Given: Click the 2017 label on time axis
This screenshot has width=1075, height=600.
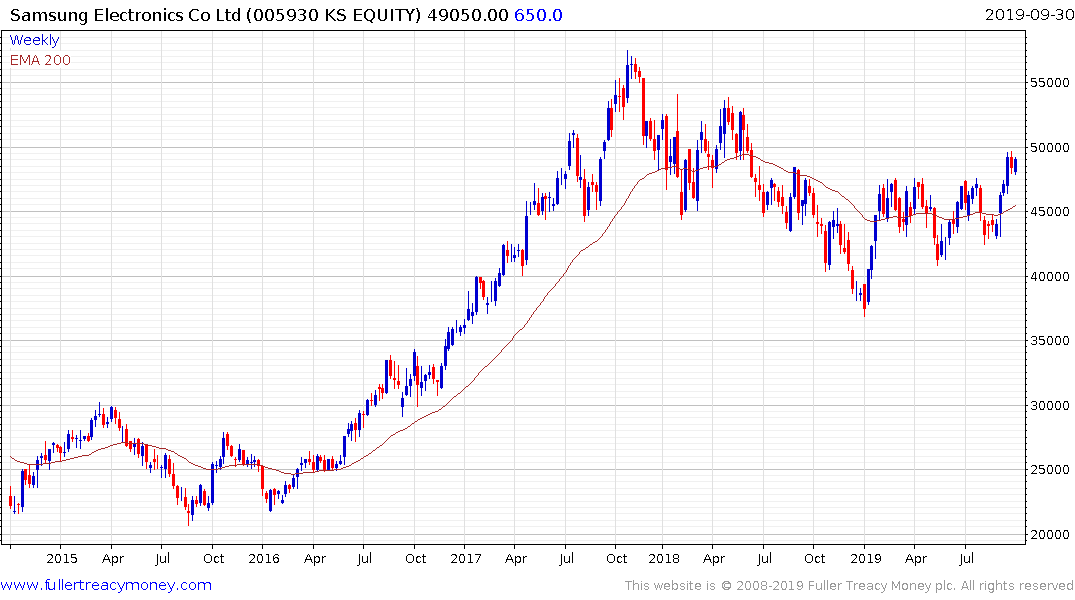Looking at the screenshot, I should click(466, 558).
